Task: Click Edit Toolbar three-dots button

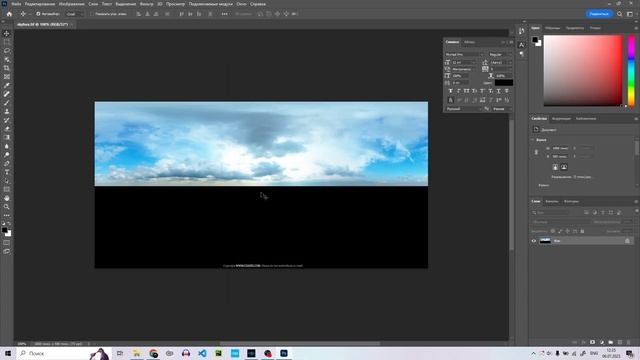Action: [7, 216]
